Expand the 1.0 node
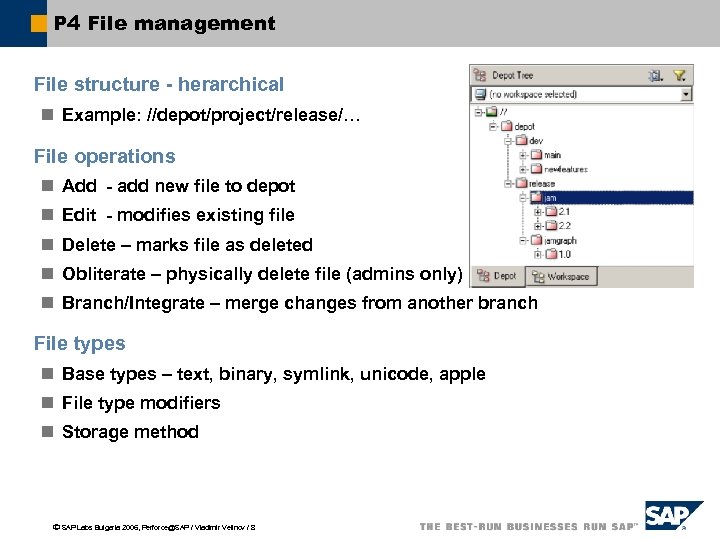This screenshot has height=540, width=720. 538,254
